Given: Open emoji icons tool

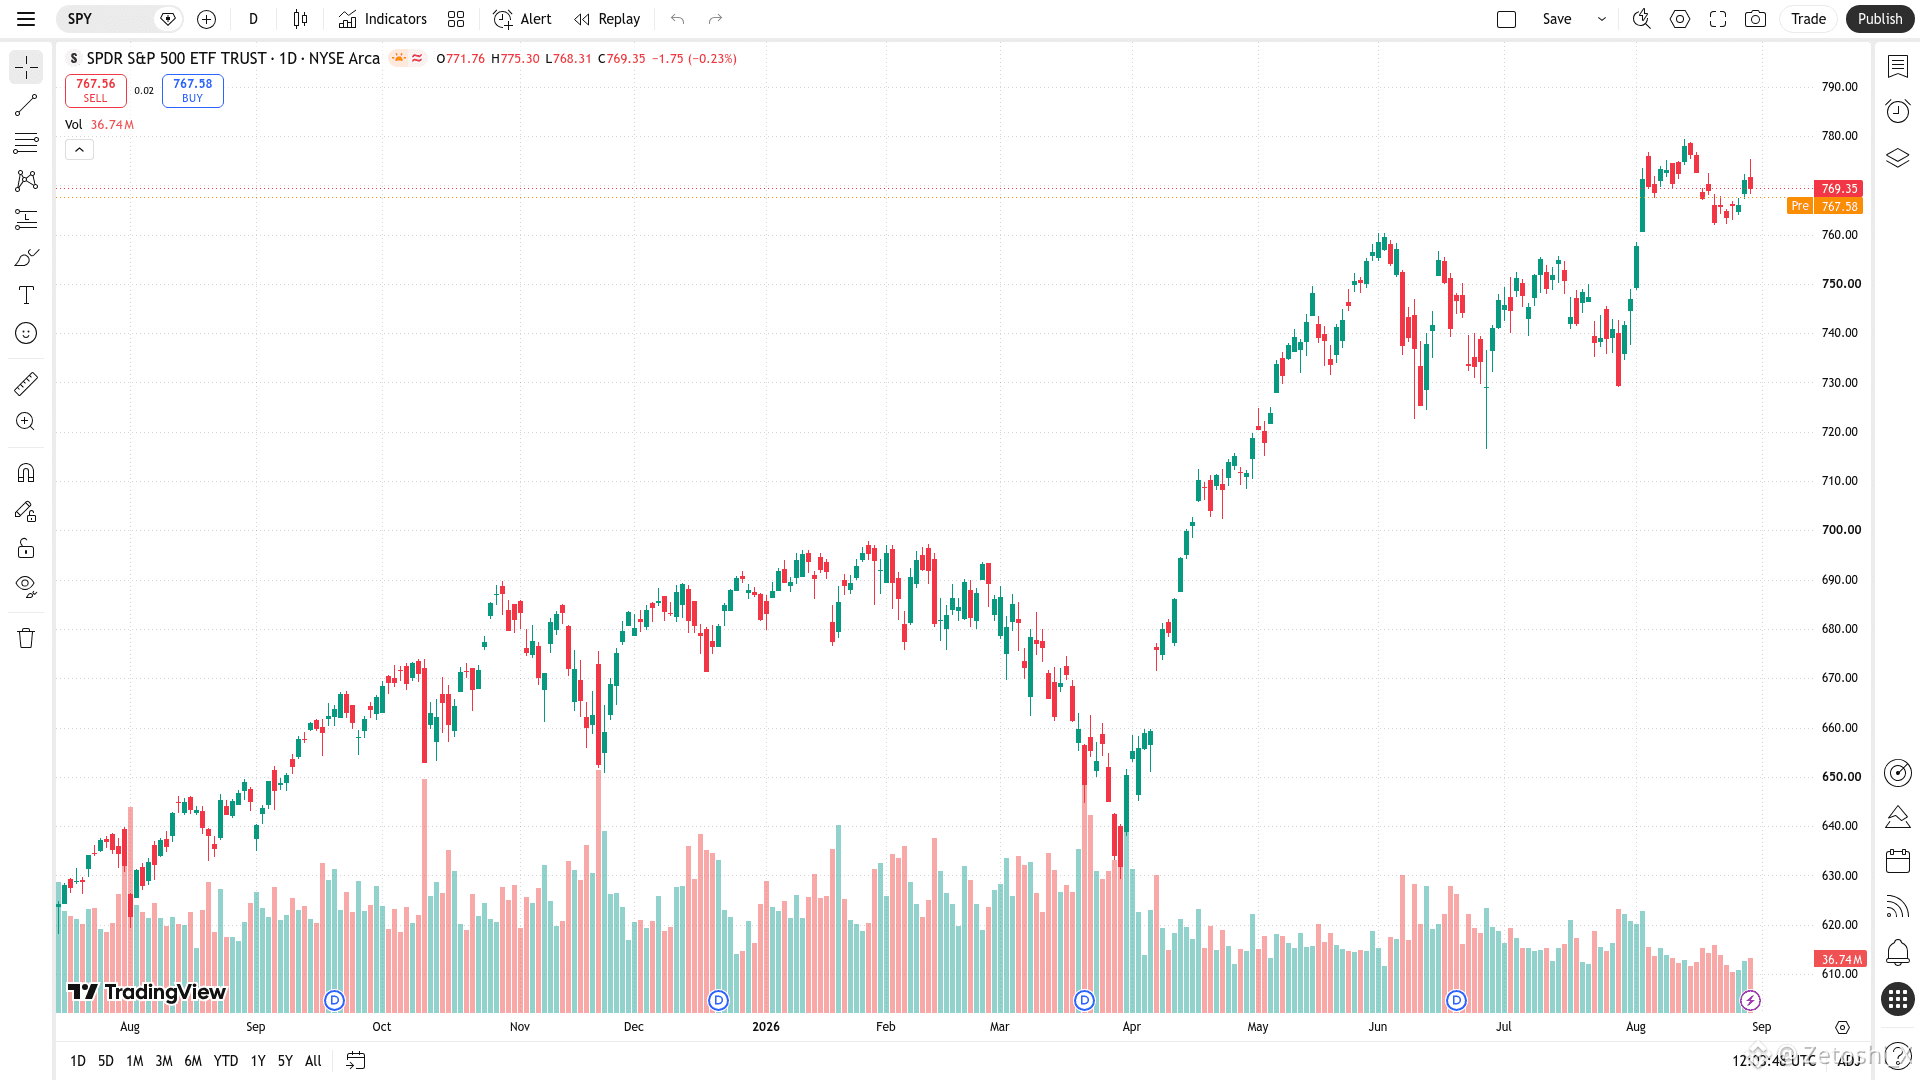Looking at the screenshot, I should [26, 333].
